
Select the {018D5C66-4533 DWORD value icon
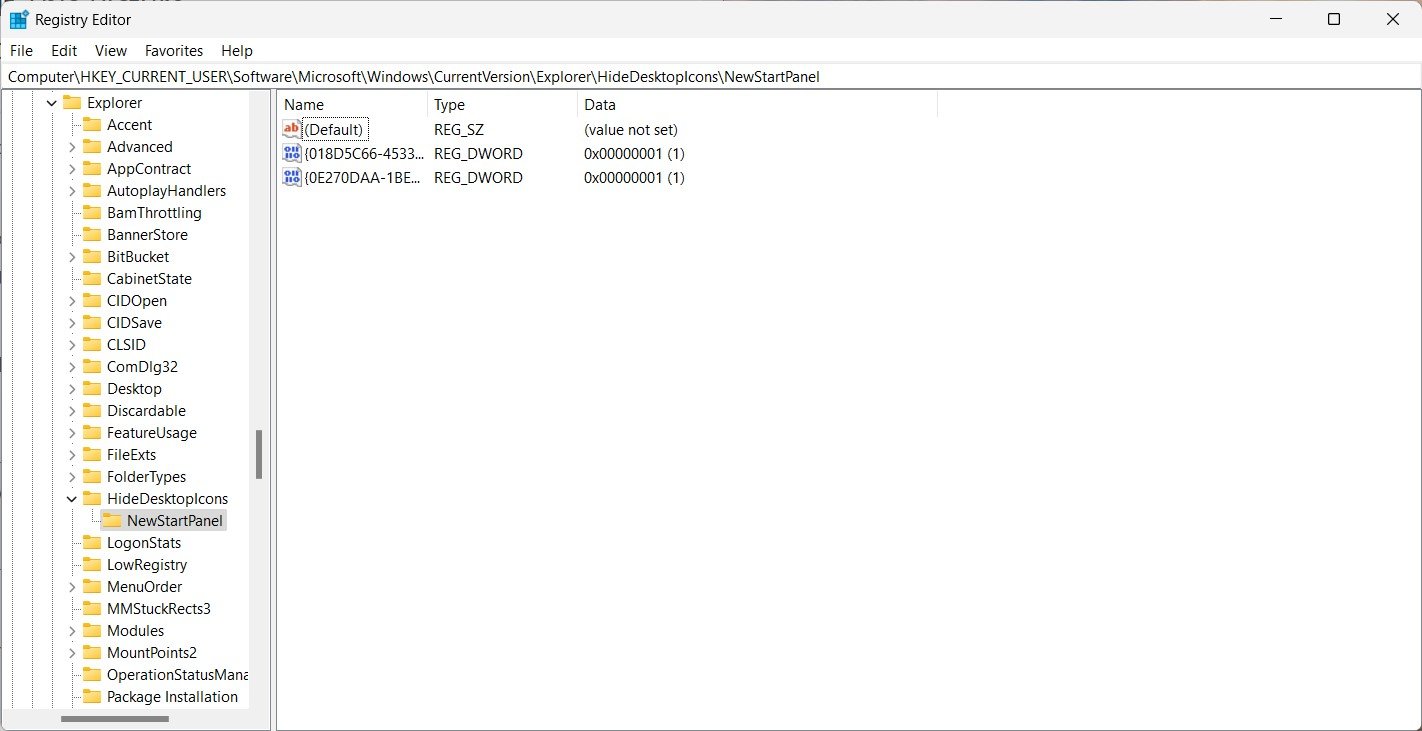click(x=292, y=153)
